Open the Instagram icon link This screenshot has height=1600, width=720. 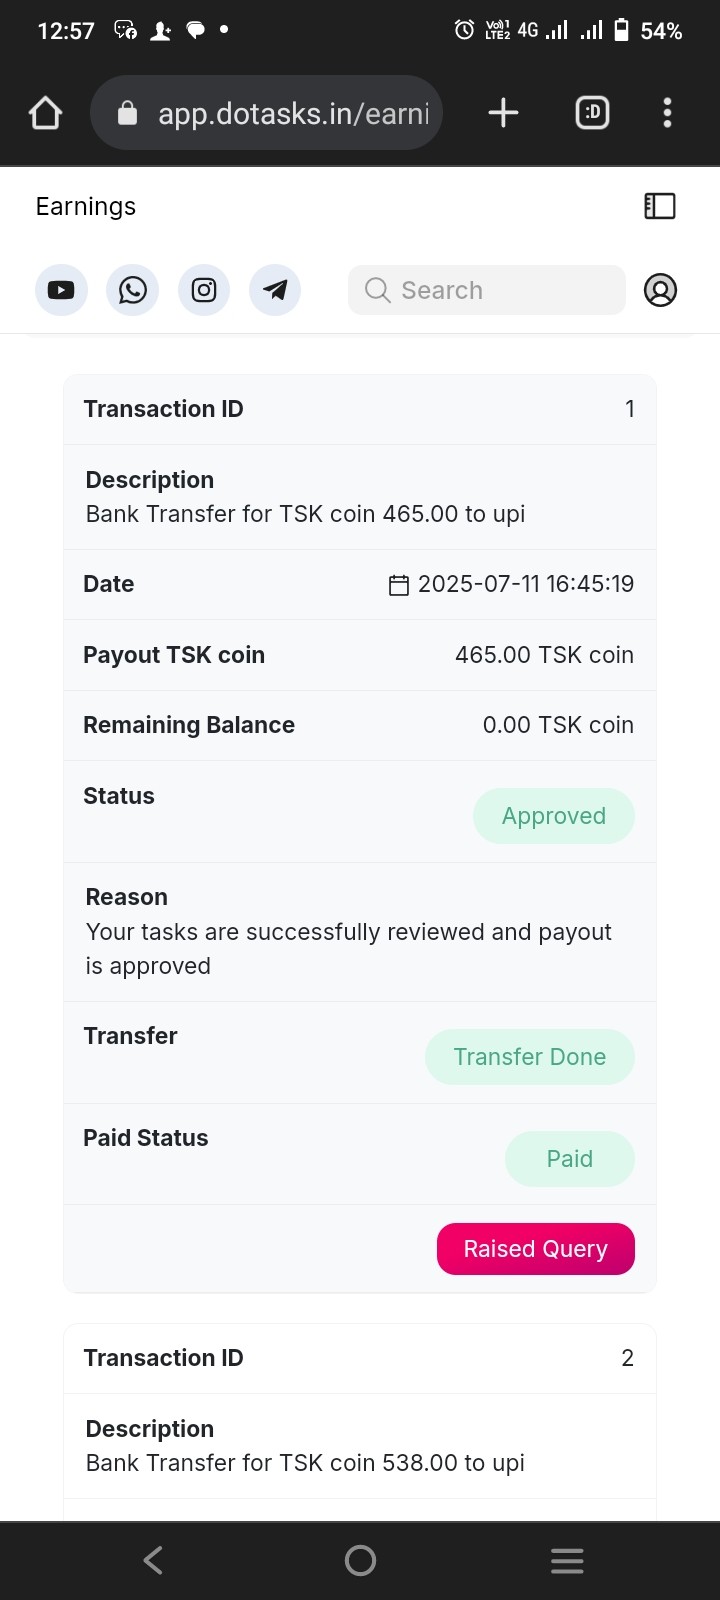click(204, 290)
